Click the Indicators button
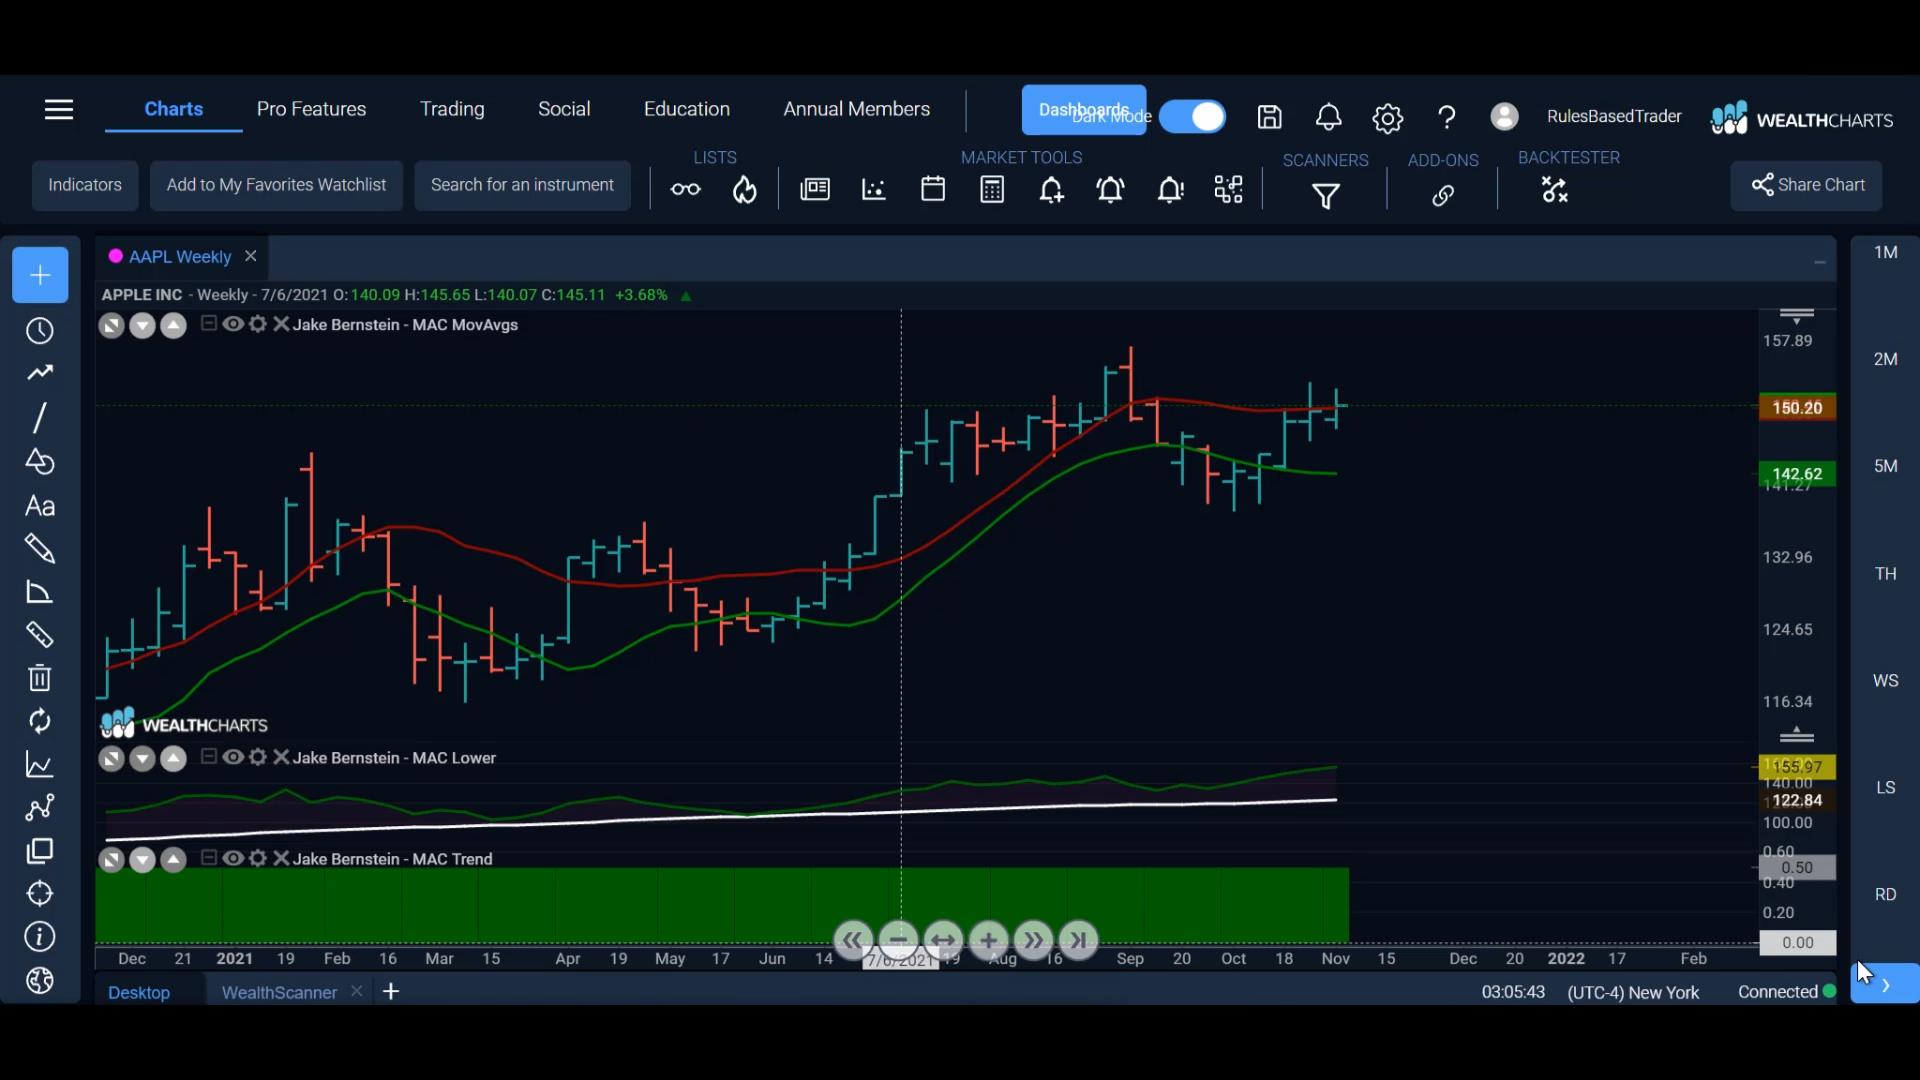Screen dimensions: 1920x1080 (85, 185)
